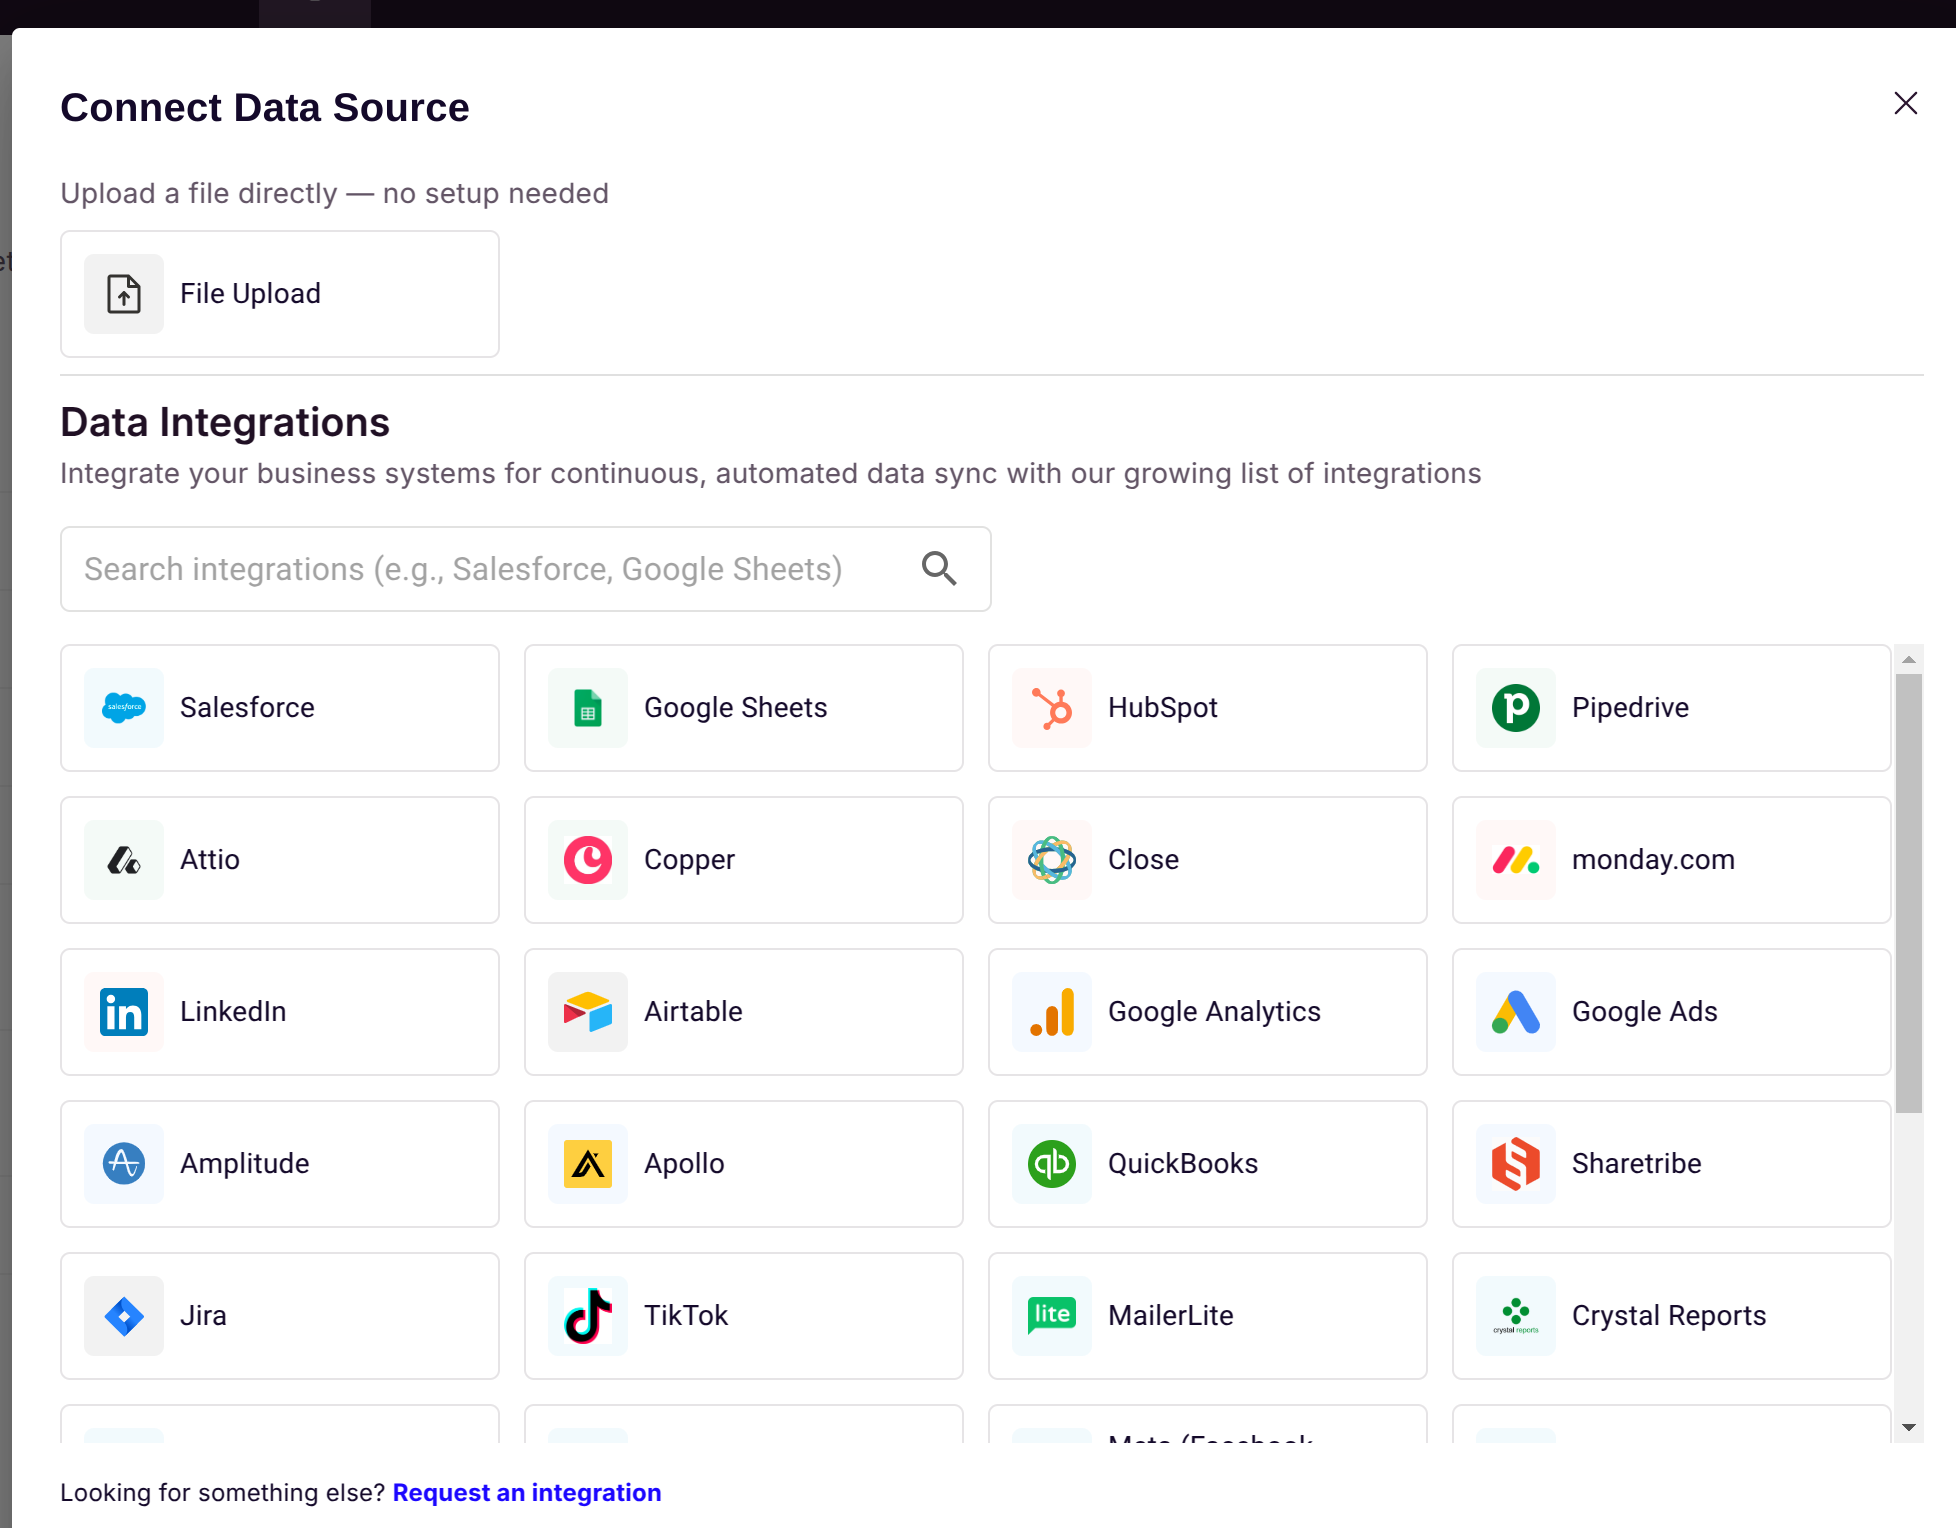Viewport: 1956px width, 1528px height.
Task: Select the Amplitude integration card
Action: tap(280, 1164)
